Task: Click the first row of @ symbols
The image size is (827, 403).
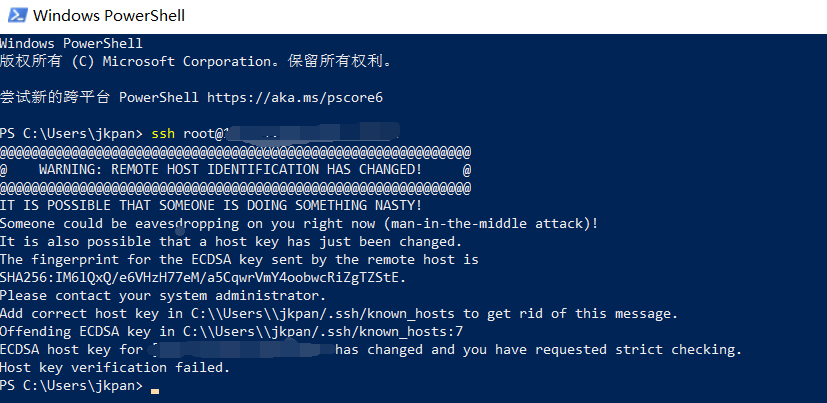Action: [235, 152]
